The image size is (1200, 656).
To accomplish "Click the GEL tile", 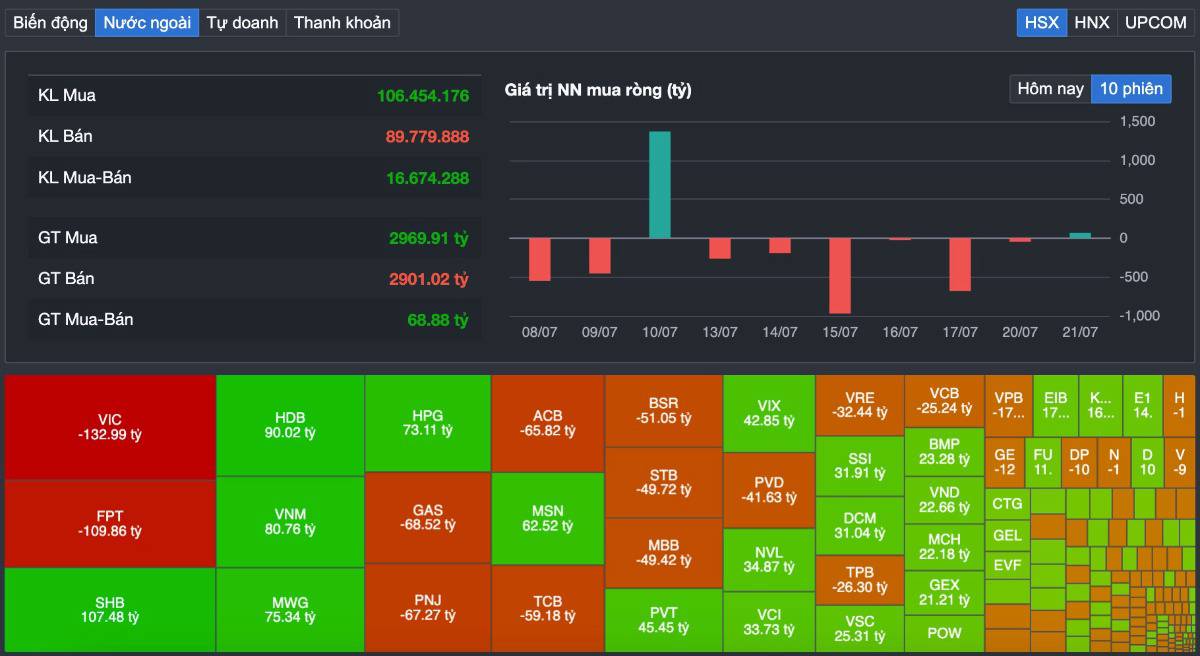I will 1007,535.
